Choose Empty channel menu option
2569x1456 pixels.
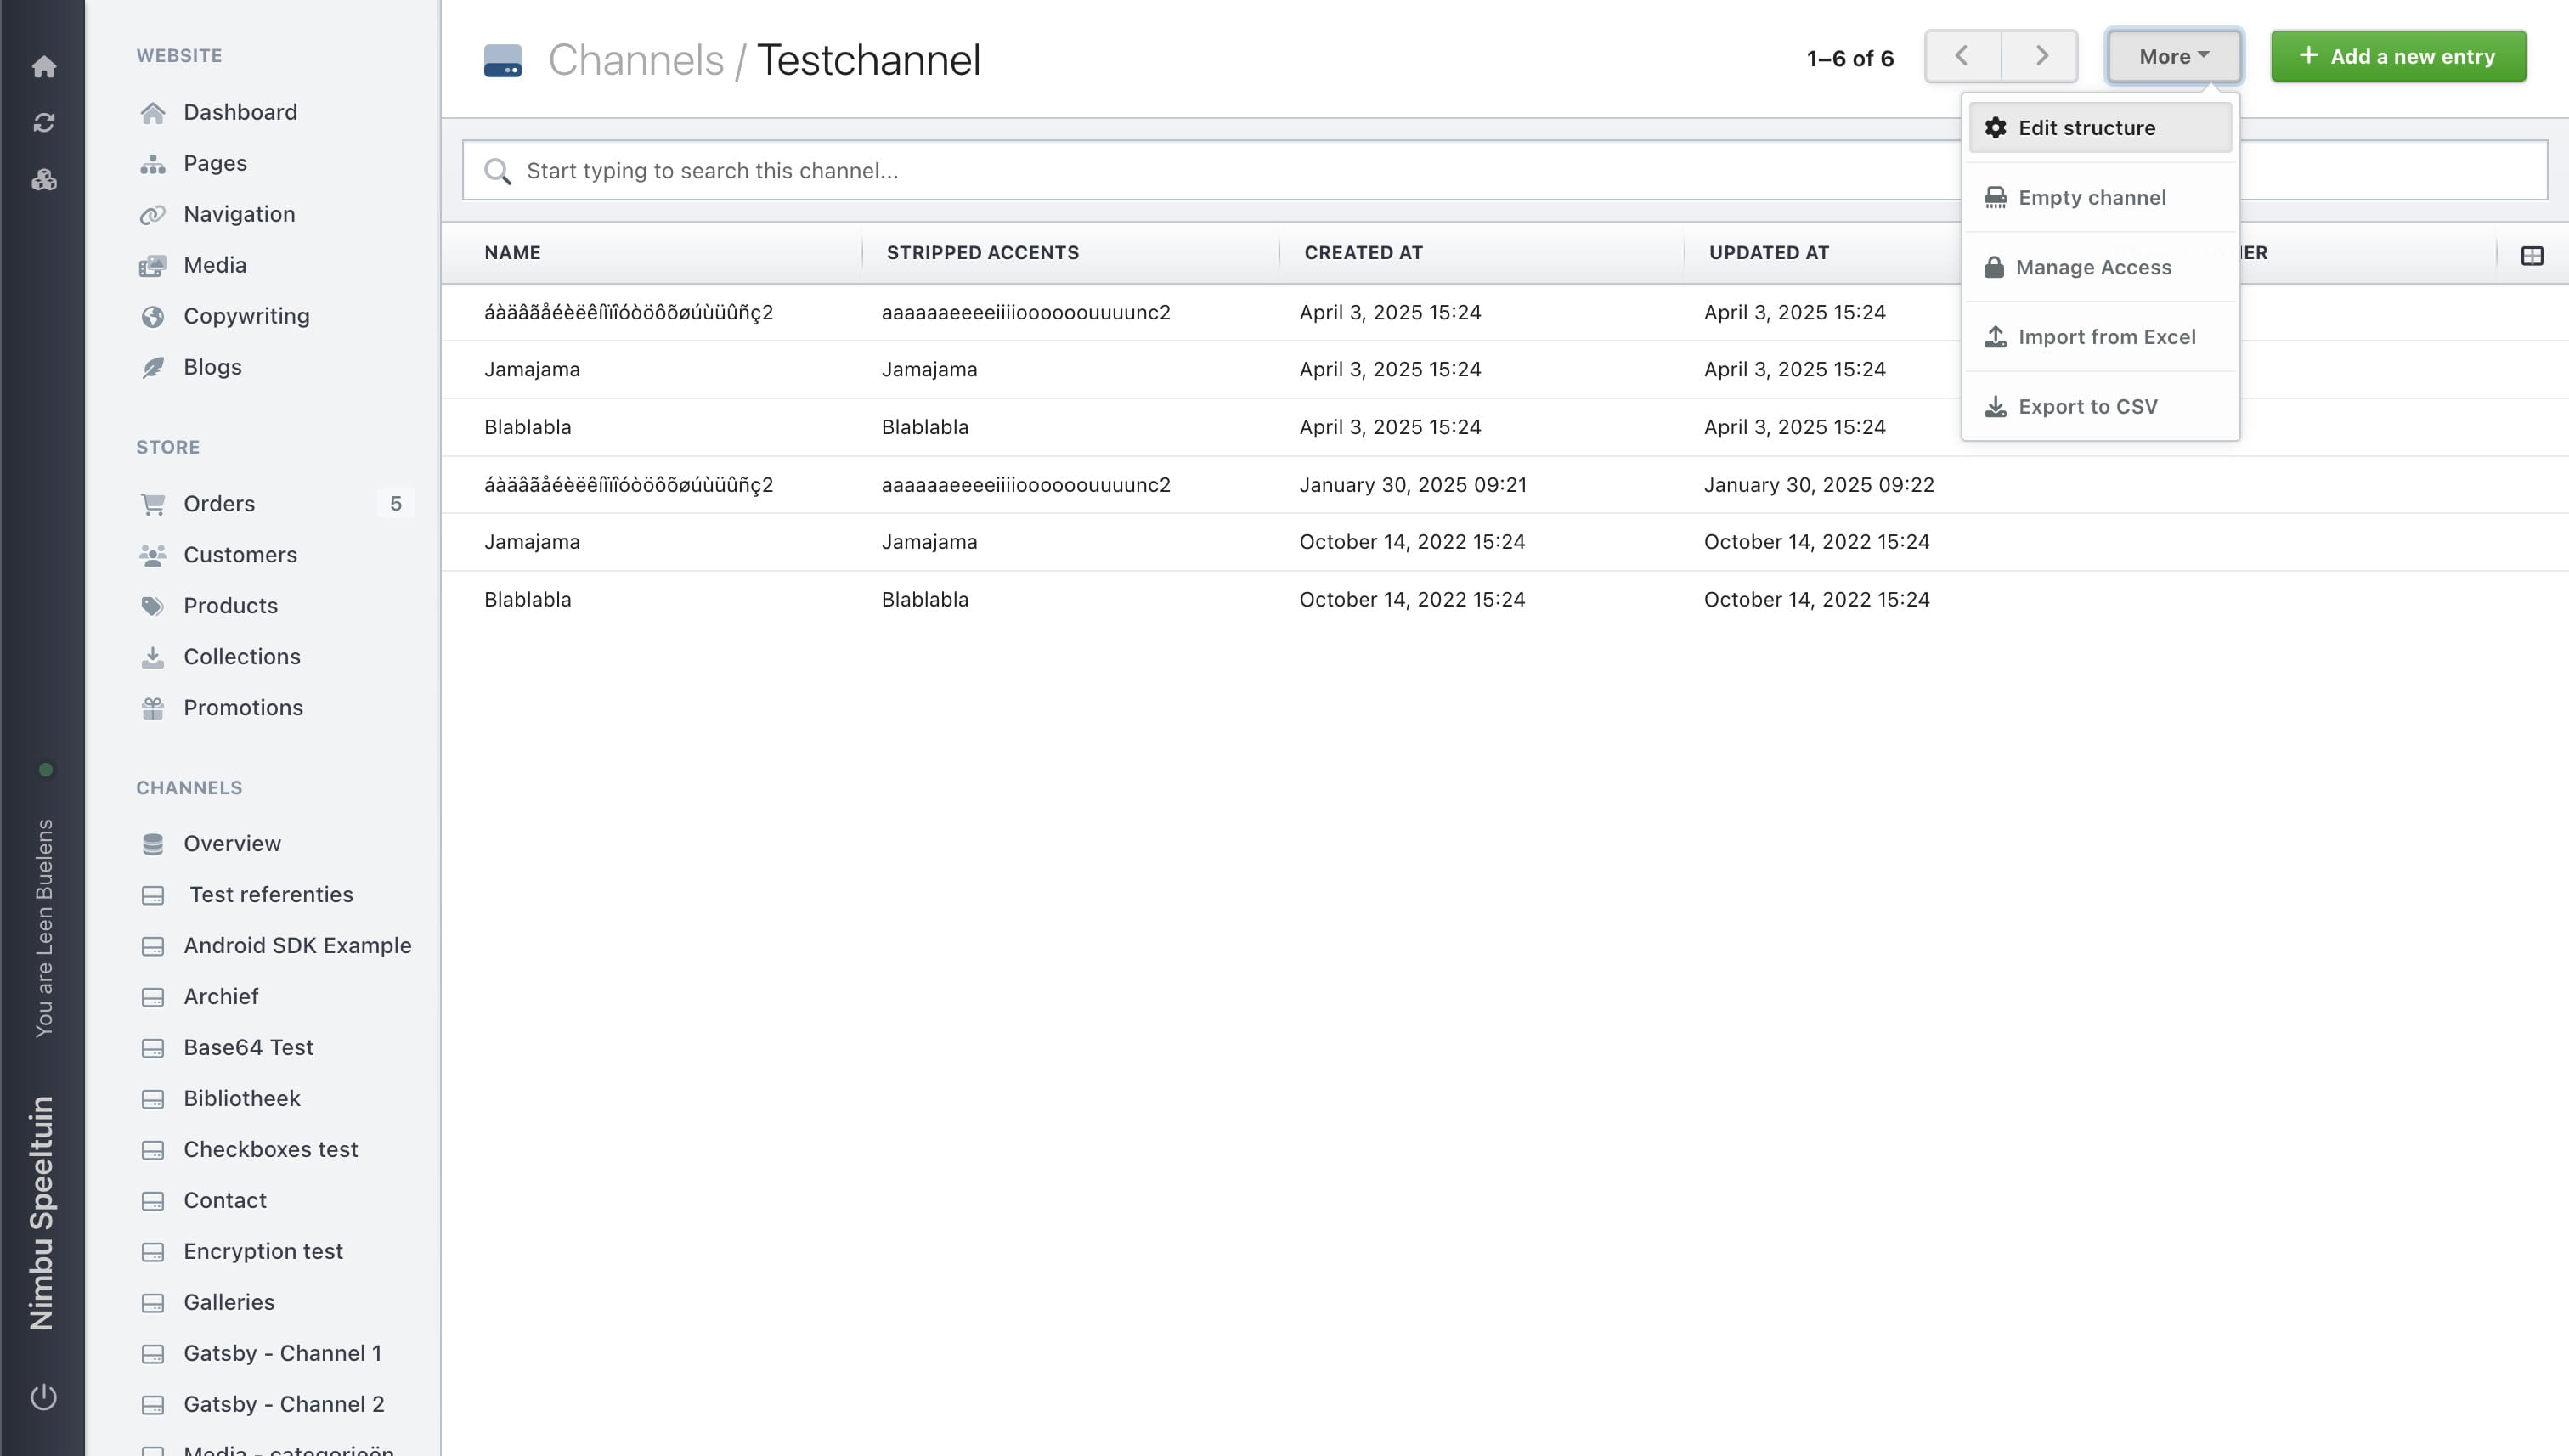(2091, 198)
